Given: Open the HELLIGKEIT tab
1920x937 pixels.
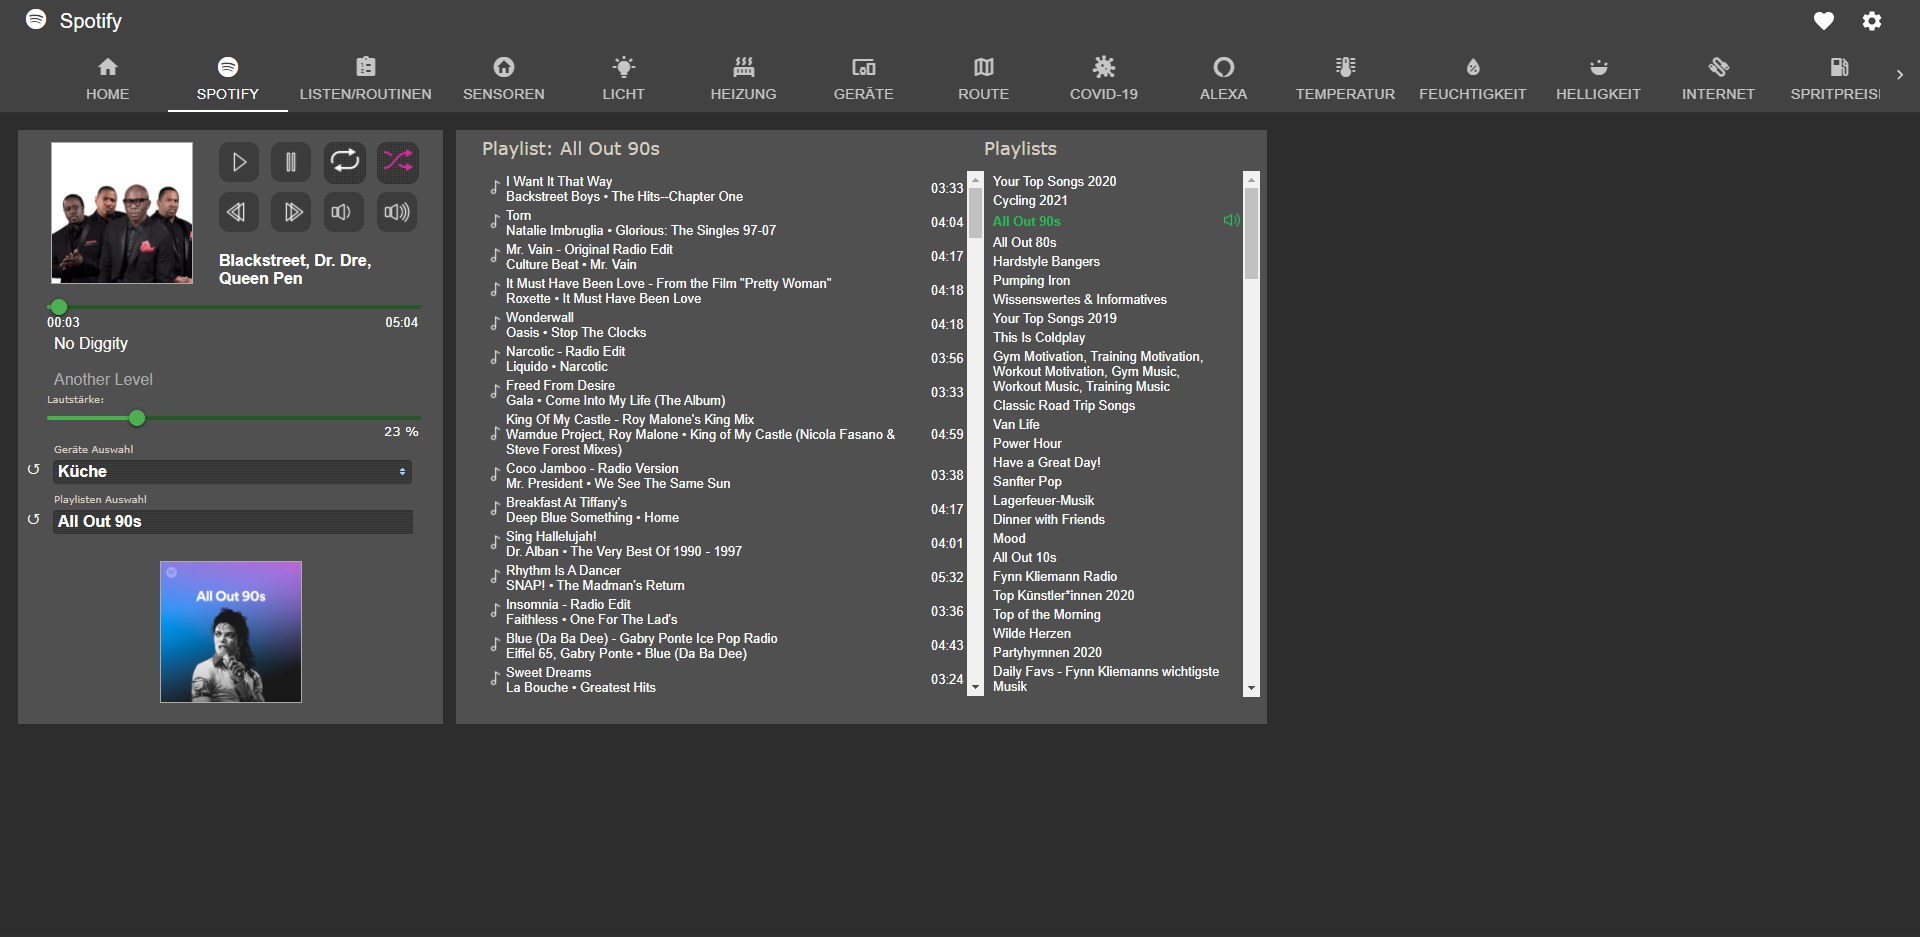Looking at the screenshot, I should click(x=1598, y=80).
